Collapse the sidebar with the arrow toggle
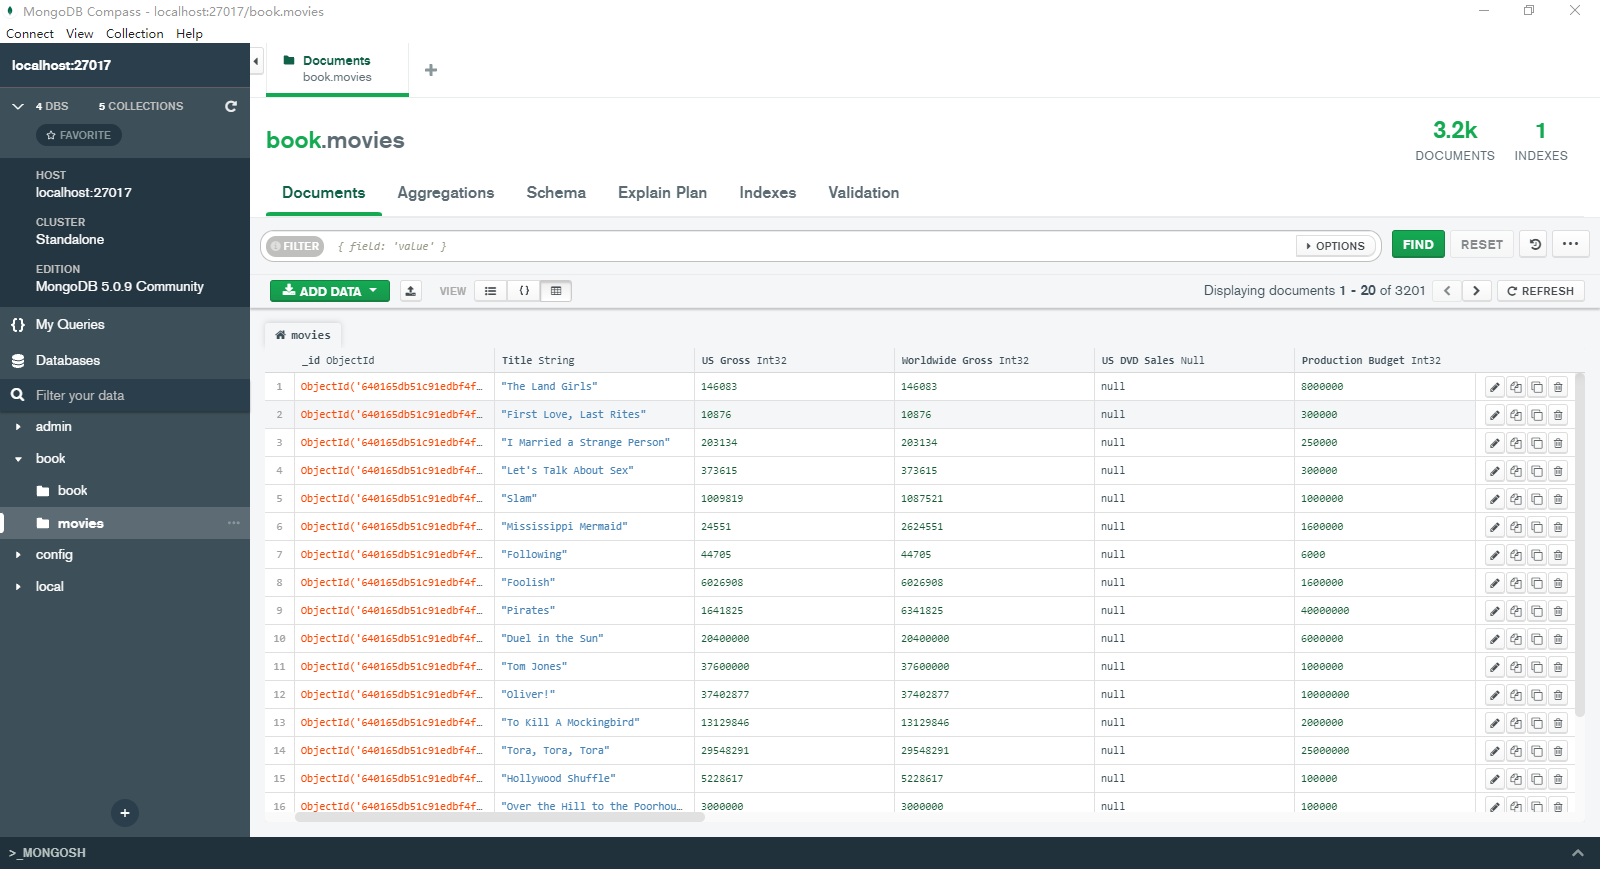Screen dimensions: 1600x869 coord(256,61)
